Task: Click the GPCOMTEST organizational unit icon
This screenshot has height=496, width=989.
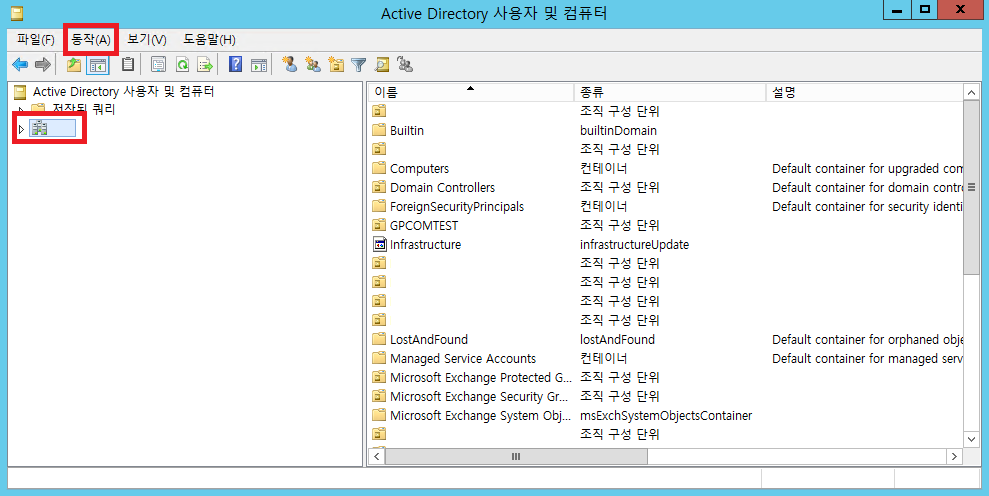Action: (x=378, y=225)
